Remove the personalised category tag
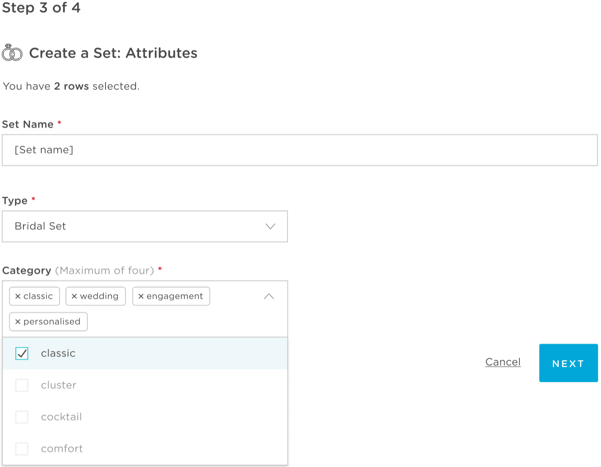The image size is (601, 467). (18, 322)
